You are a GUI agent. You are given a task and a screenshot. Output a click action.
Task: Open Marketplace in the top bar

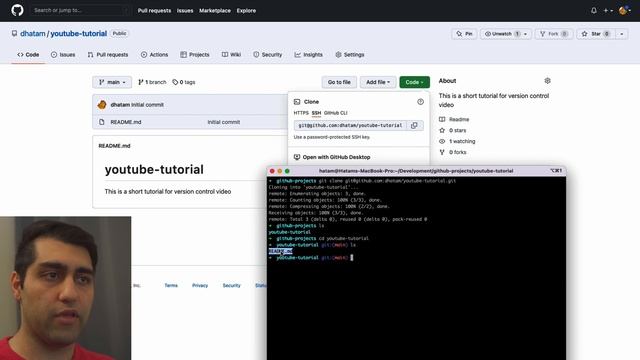(x=215, y=11)
